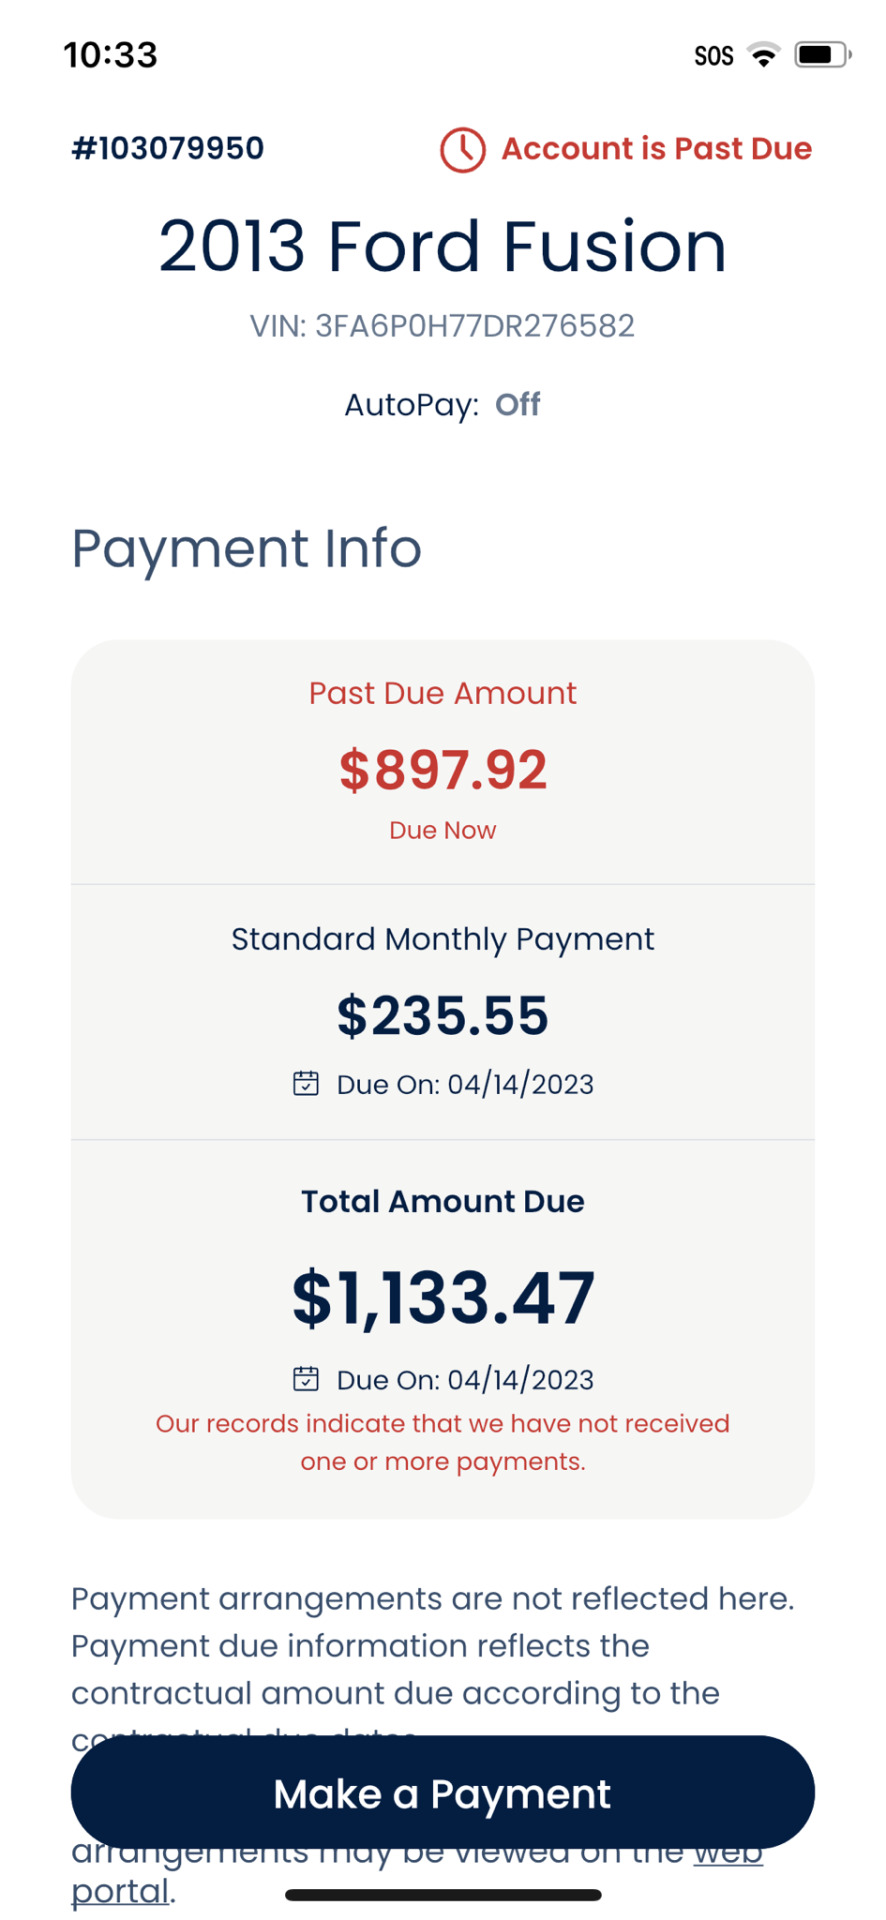Screen dimensions: 886x1920
Task: Tap the red past due clock icon
Action: pyautogui.click(x=462, y=149)
